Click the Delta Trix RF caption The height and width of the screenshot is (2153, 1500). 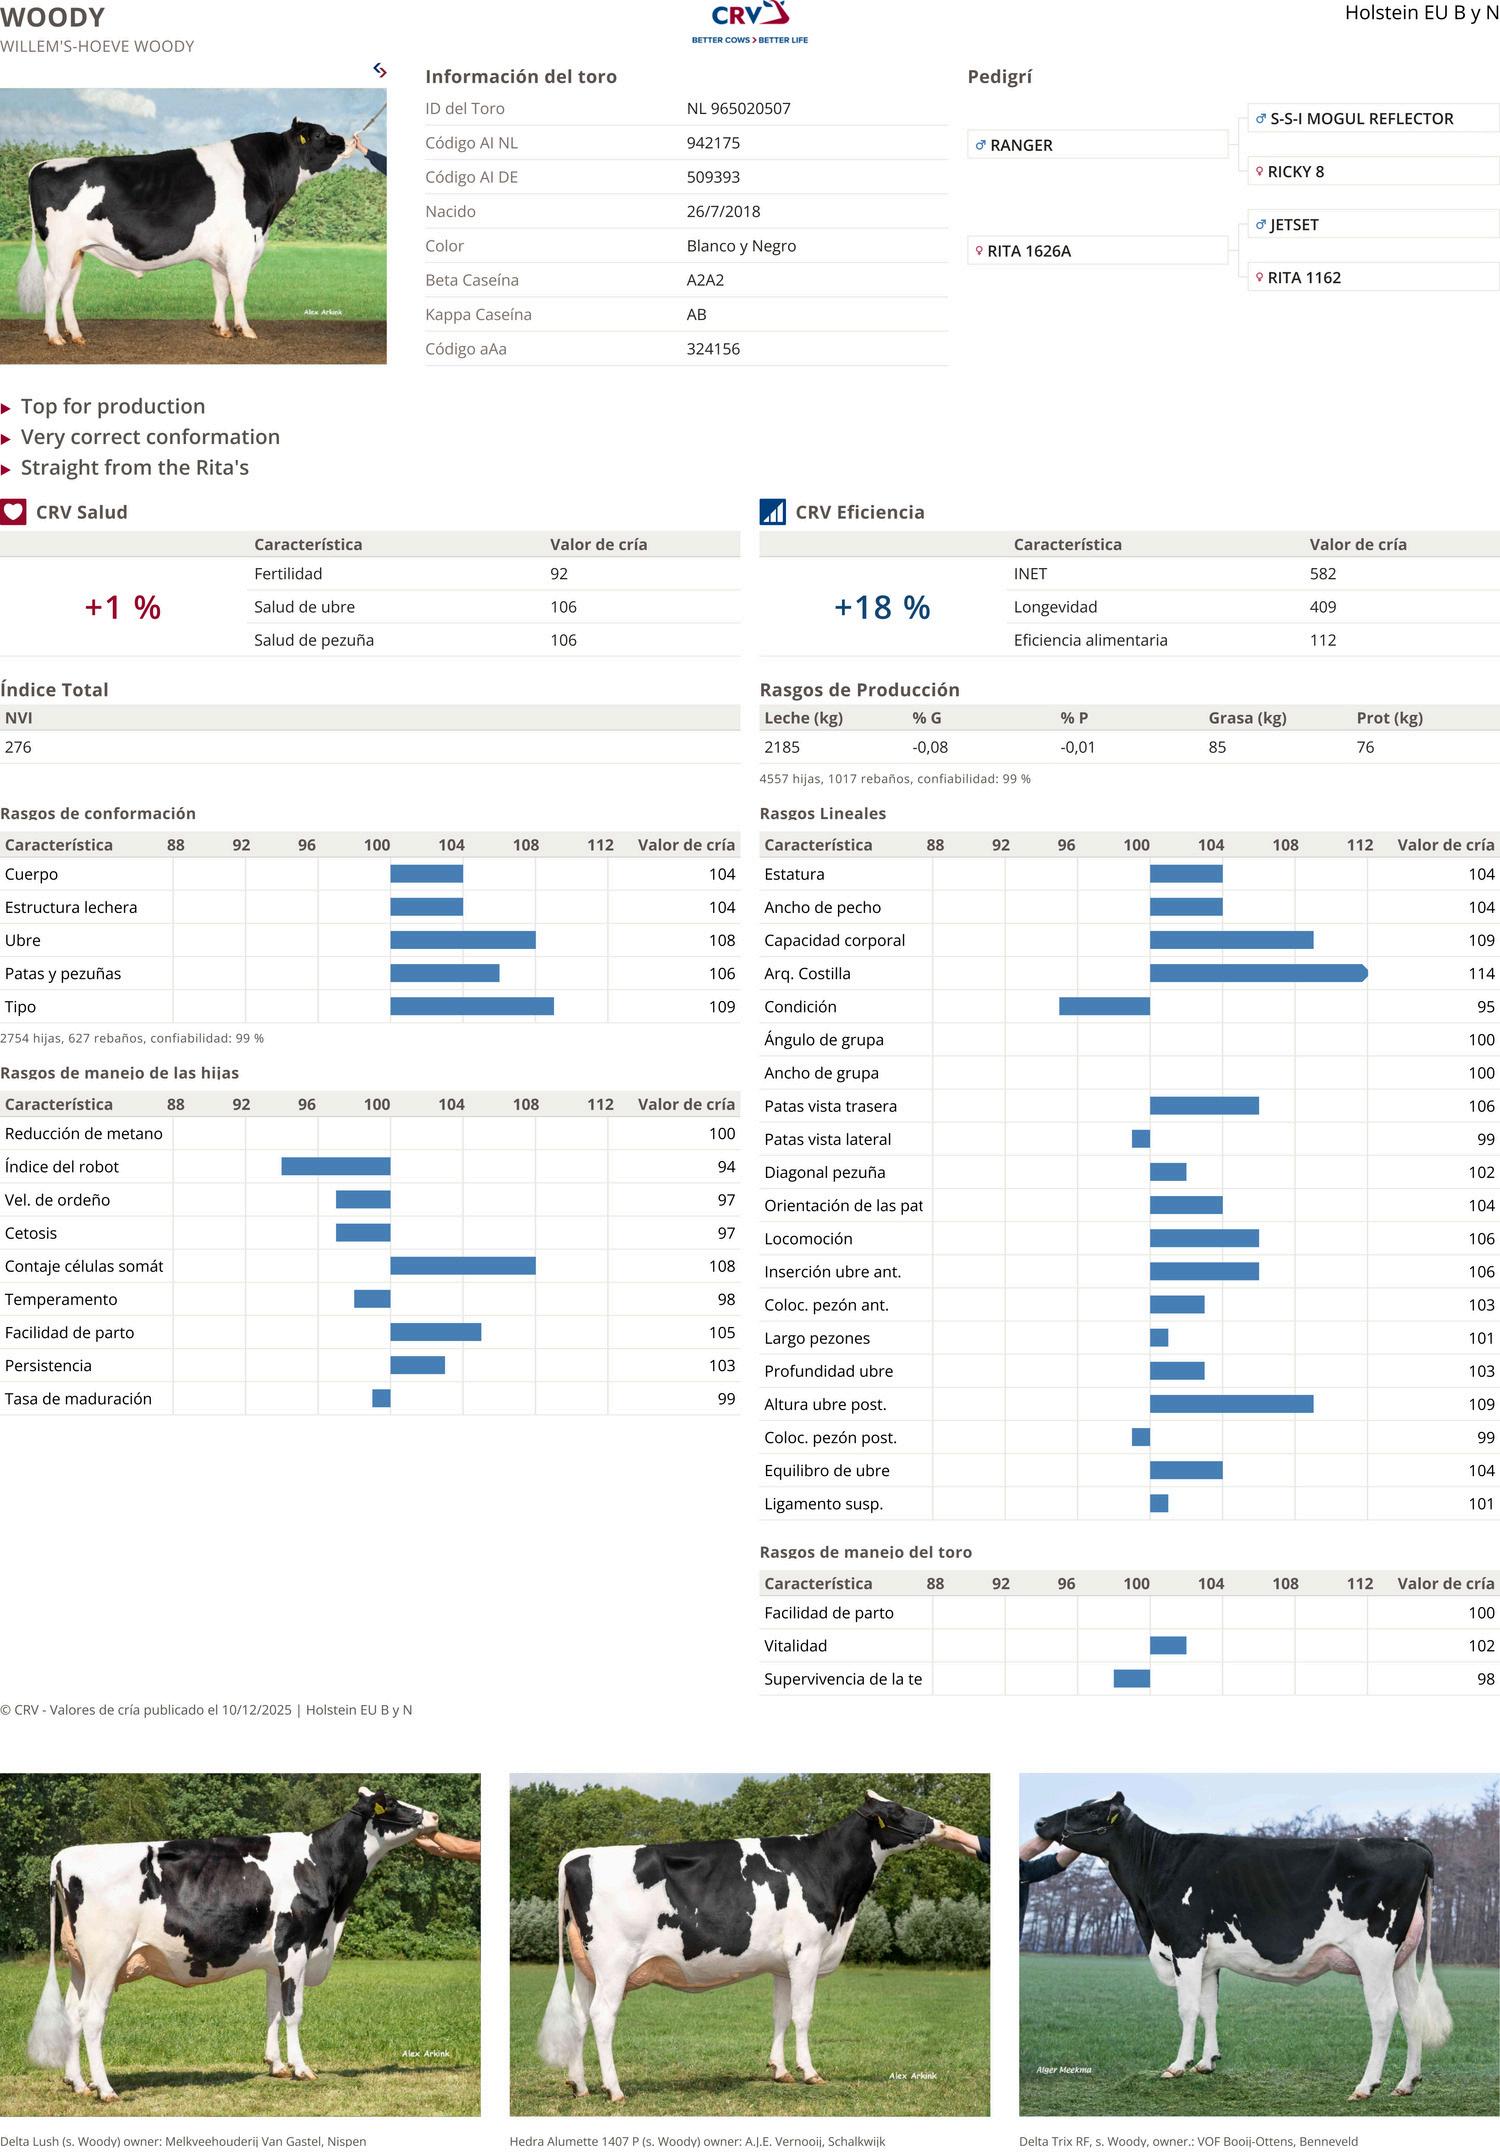coord(1189,2141)
